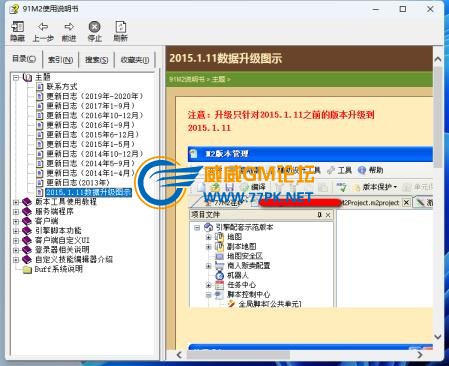Open the 版本工具使用教程 book icon
The image size is (449, 366).
tap(27, 202)
